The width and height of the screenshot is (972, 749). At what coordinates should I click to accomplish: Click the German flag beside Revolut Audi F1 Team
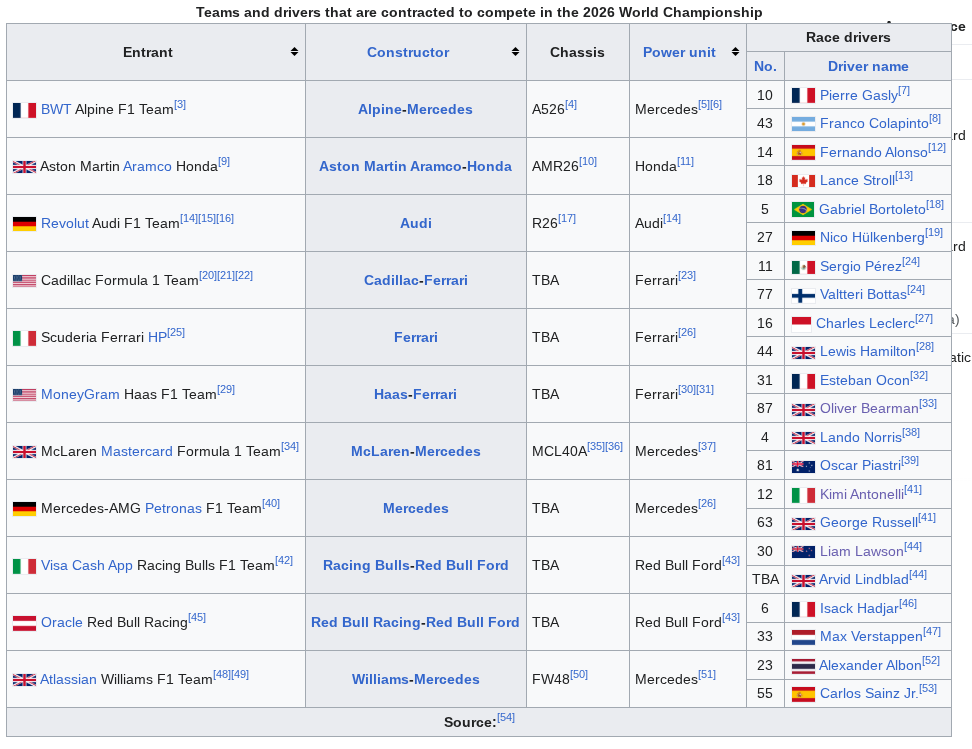click(24, 224)
